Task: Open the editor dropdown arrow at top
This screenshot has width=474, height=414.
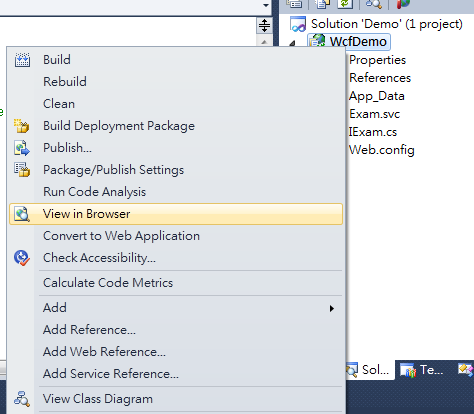Action: point(266,5)
